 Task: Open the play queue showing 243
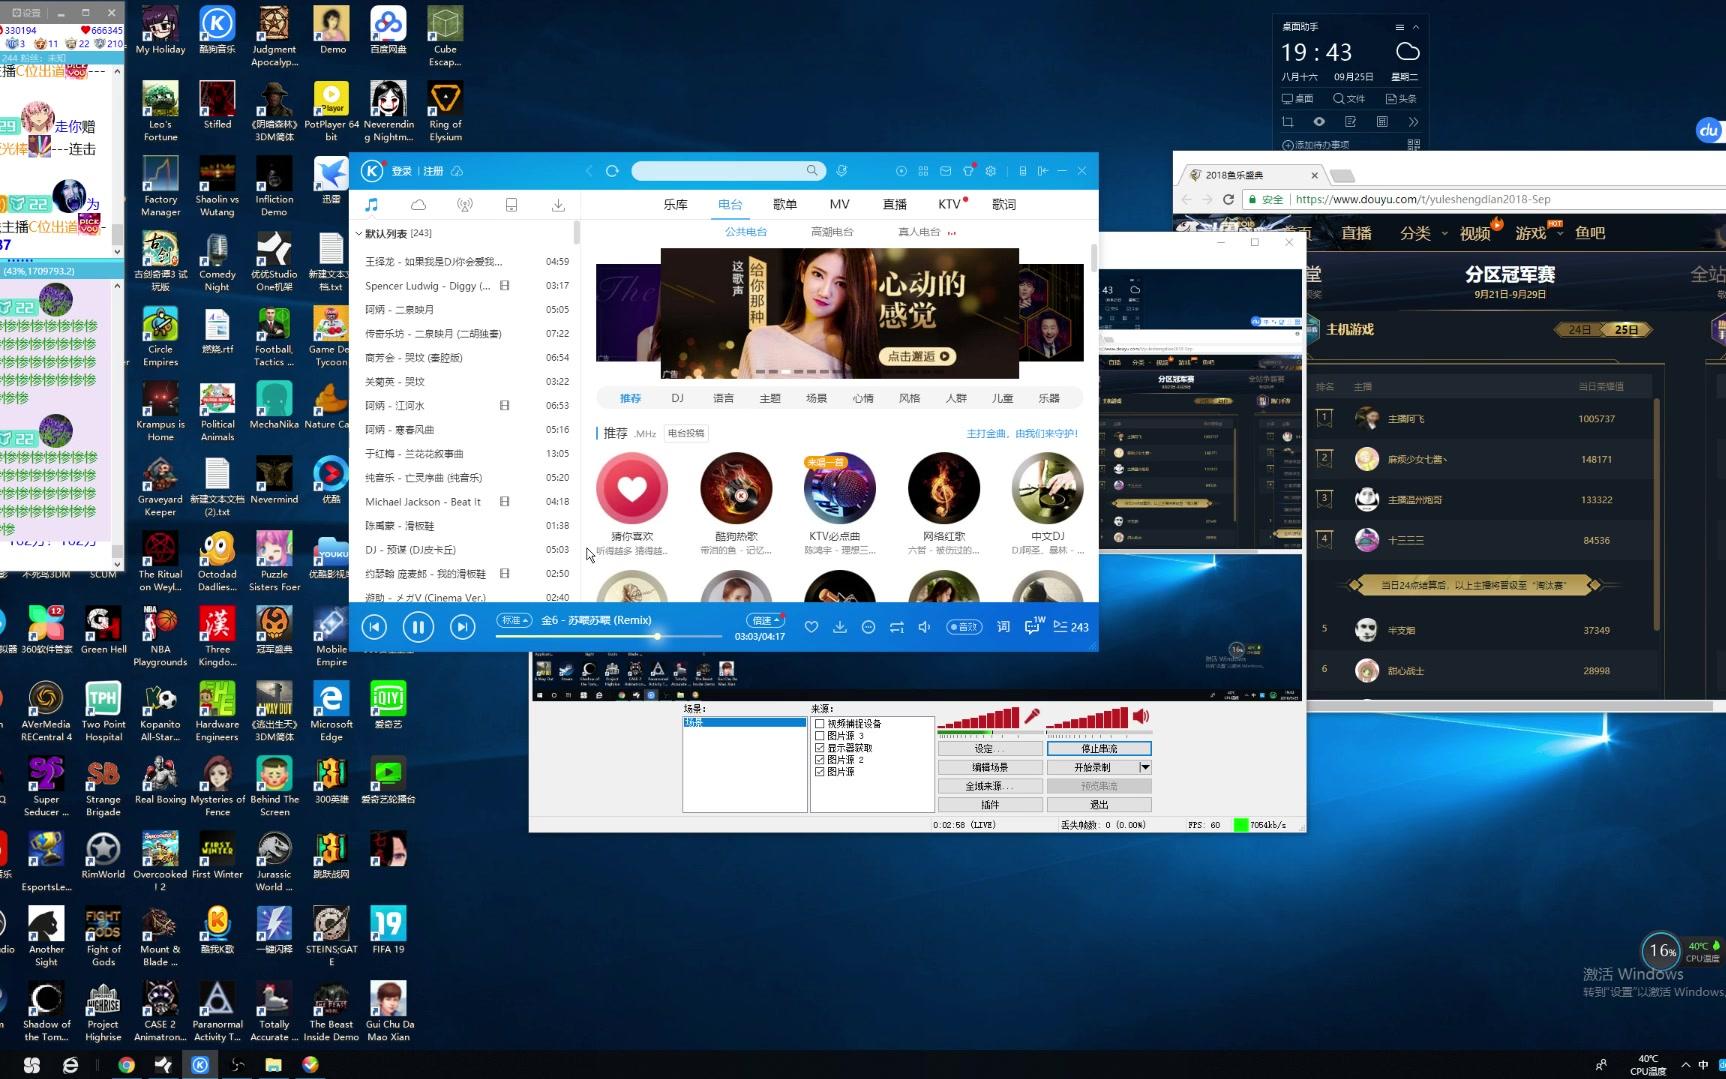coord(1071,627)
